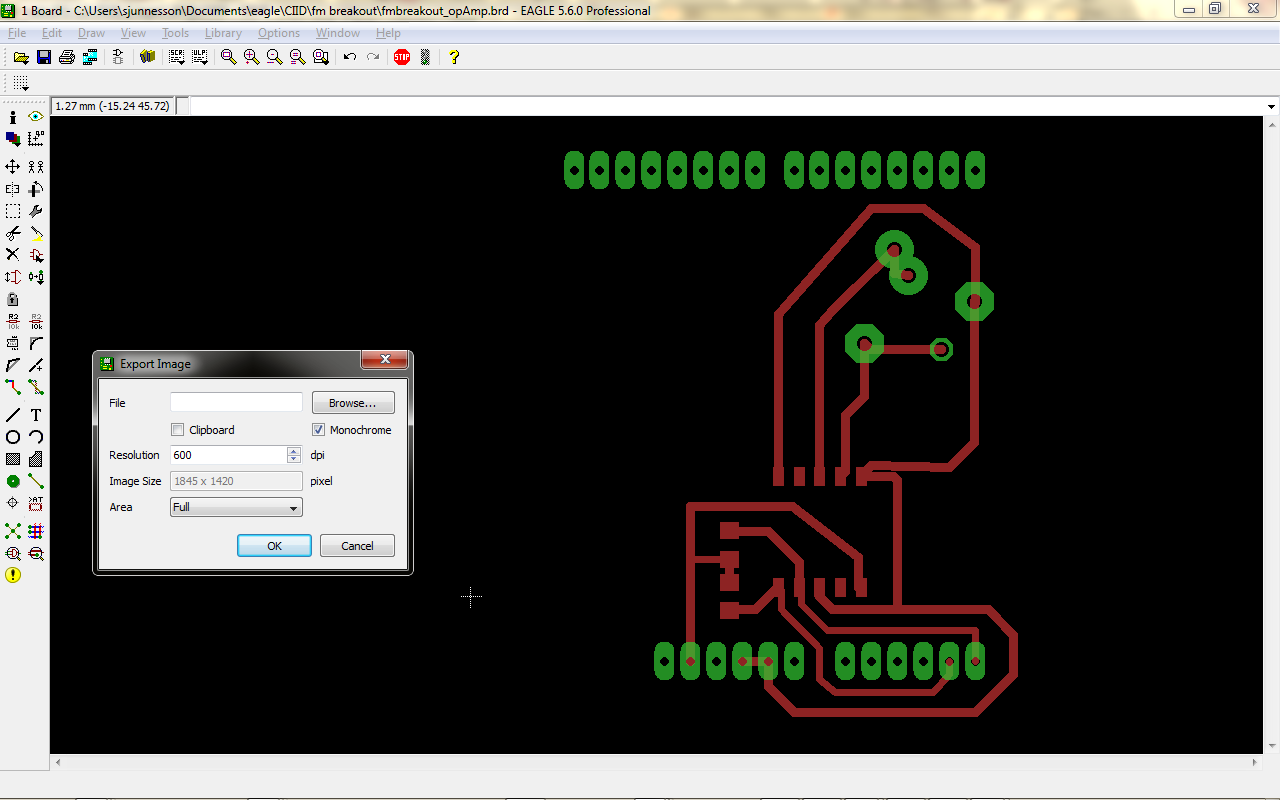Select the Add component tool

(x=36, y=255)
